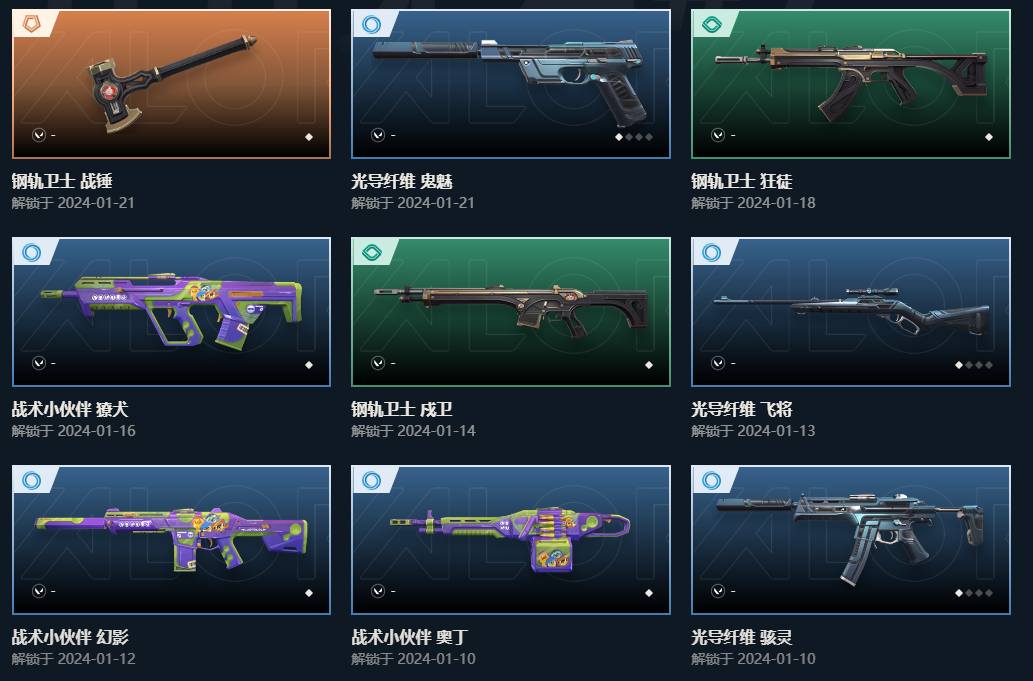This screenshot has height=681, width=1033.
Task: Click the 钢轨卫士 戍卫 skin name
Action: point(402,409)
